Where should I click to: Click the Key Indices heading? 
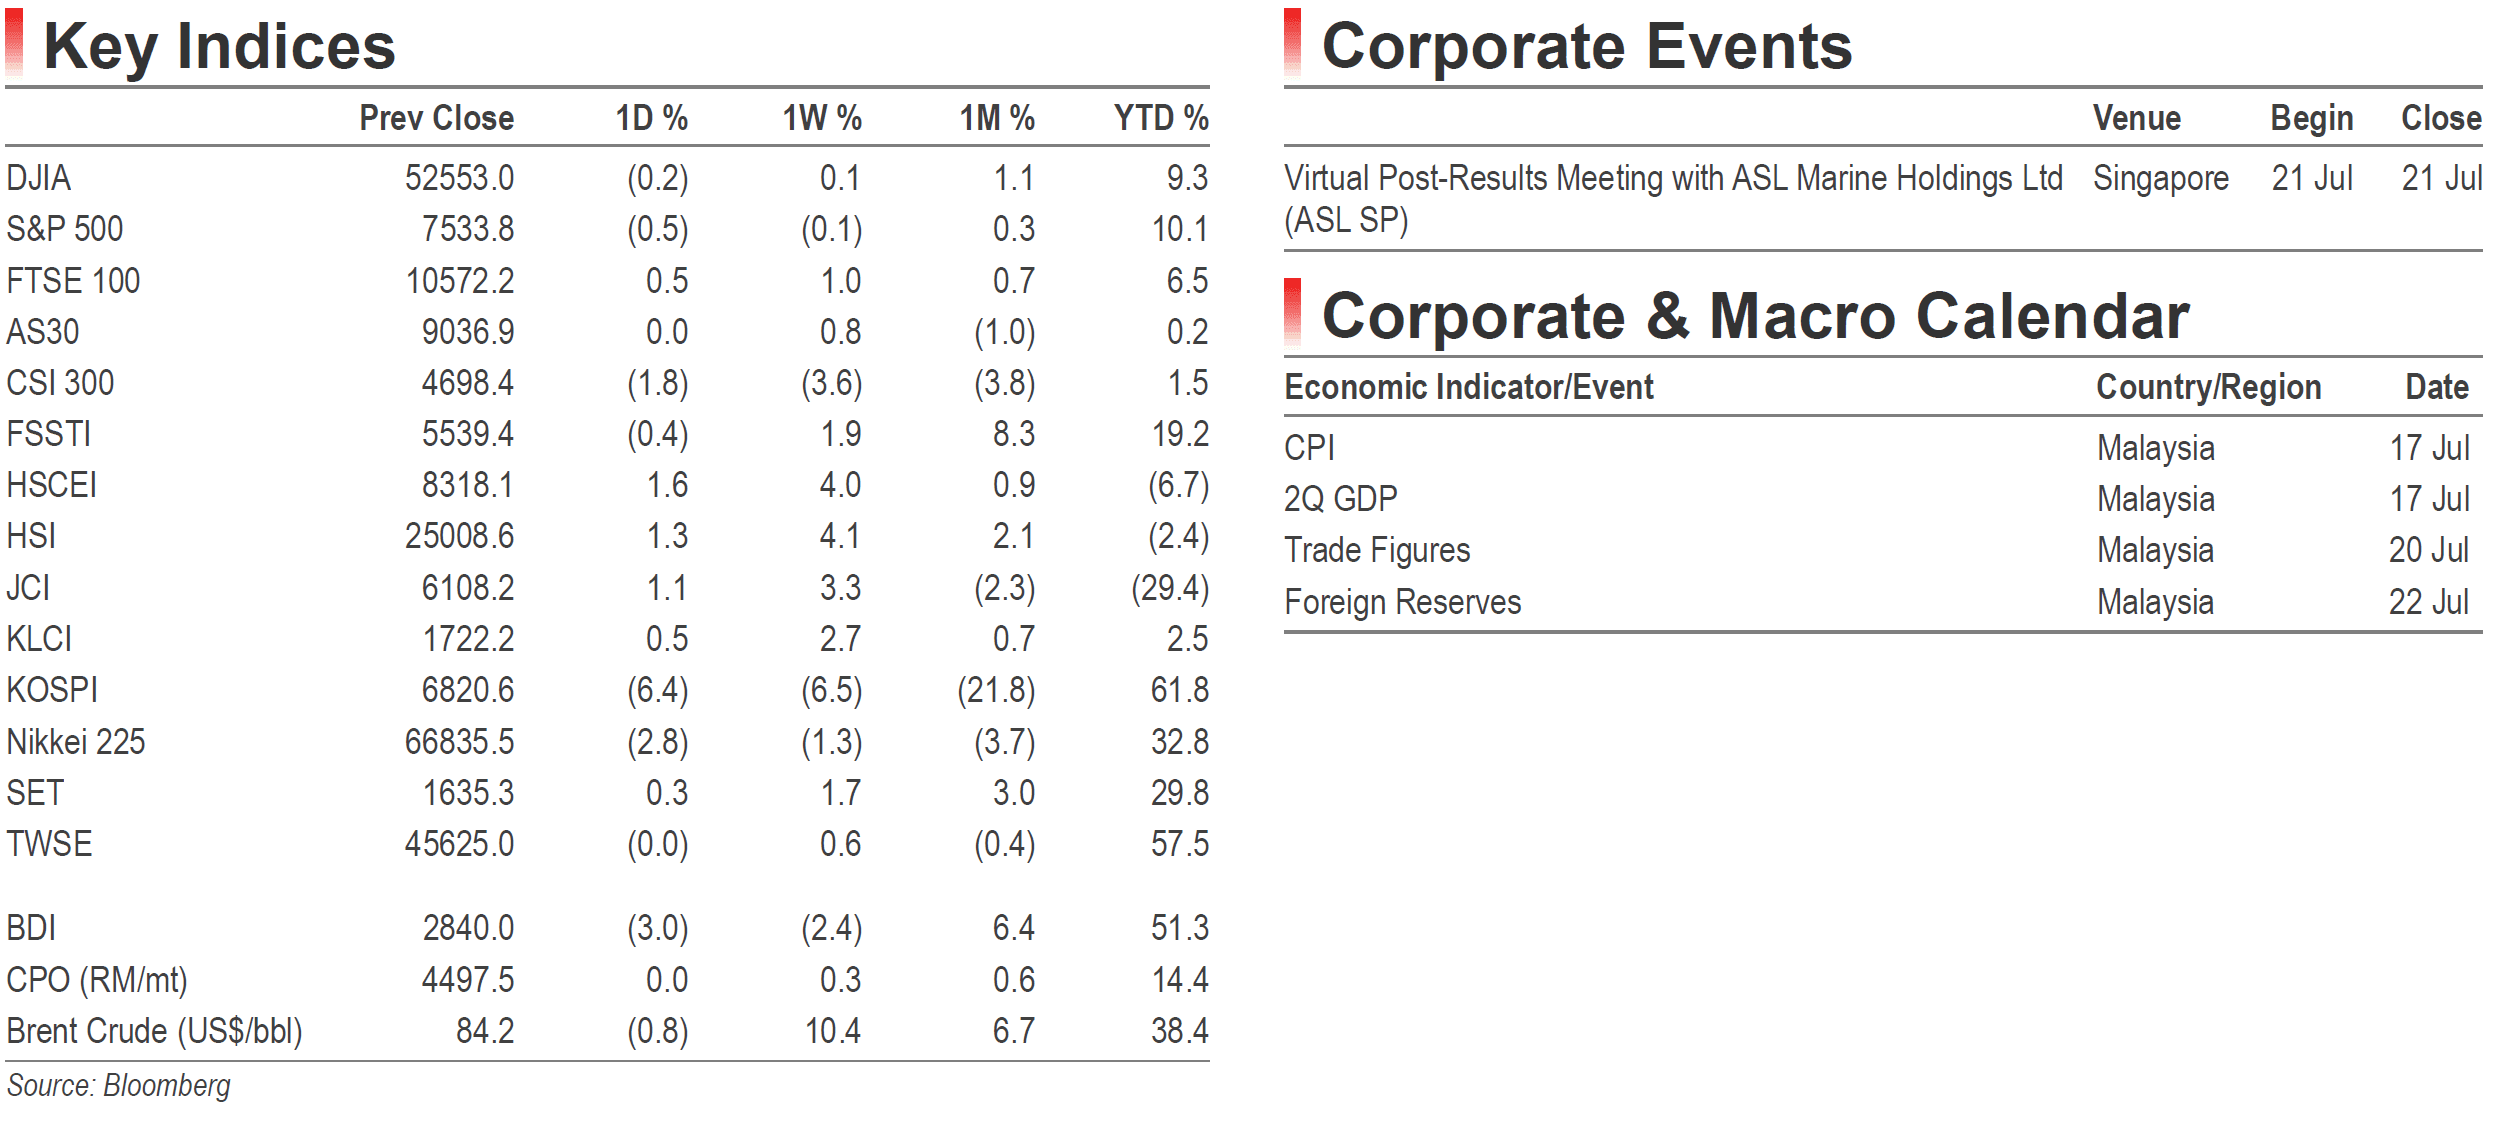(x=219, y=46)
